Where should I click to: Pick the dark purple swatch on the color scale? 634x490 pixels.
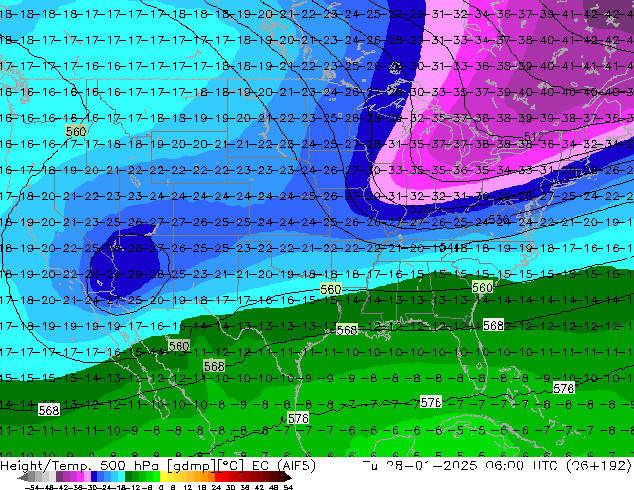(x=59, y=476)
